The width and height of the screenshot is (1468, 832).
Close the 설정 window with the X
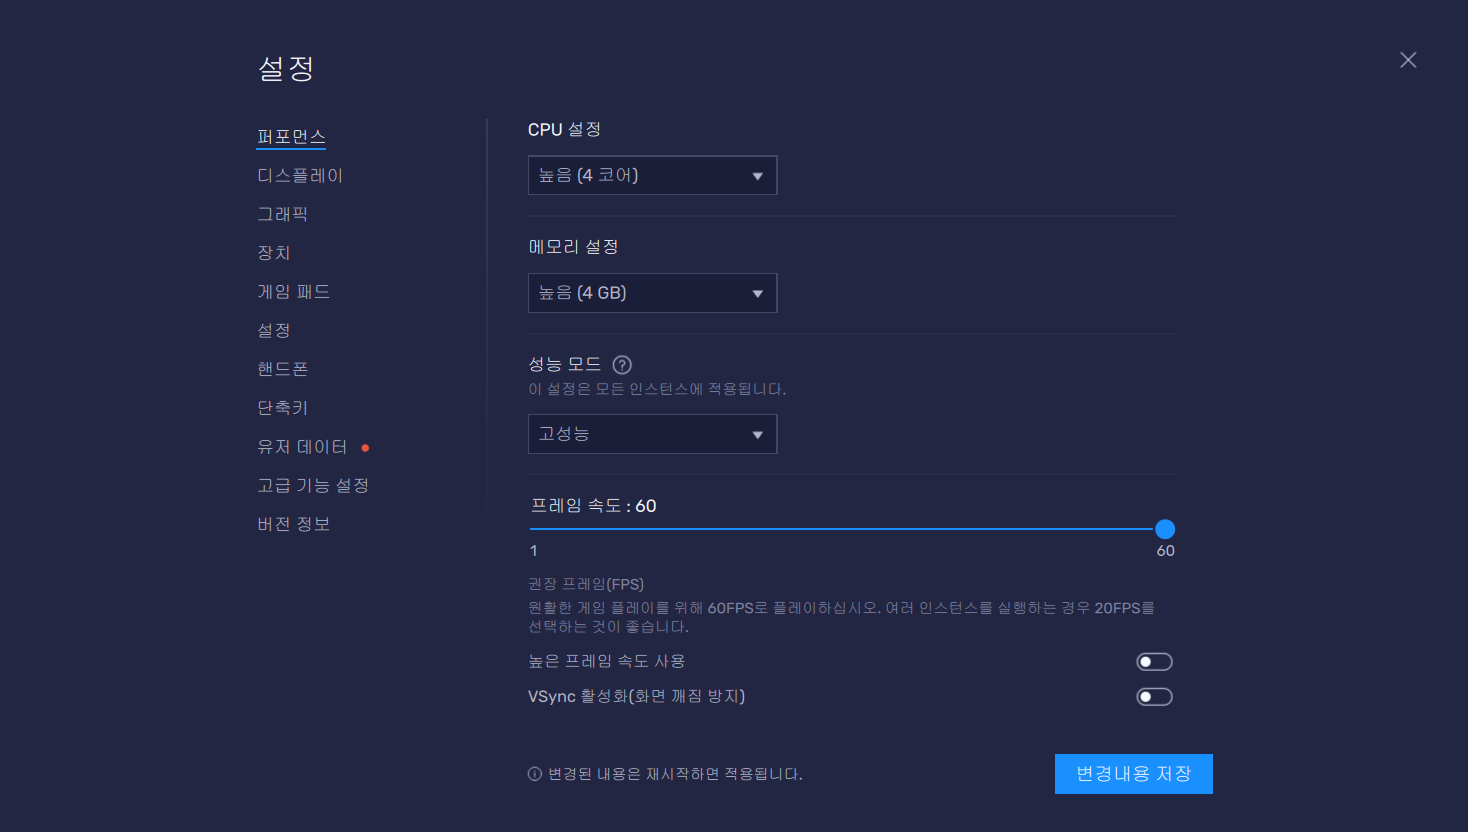1408,60
